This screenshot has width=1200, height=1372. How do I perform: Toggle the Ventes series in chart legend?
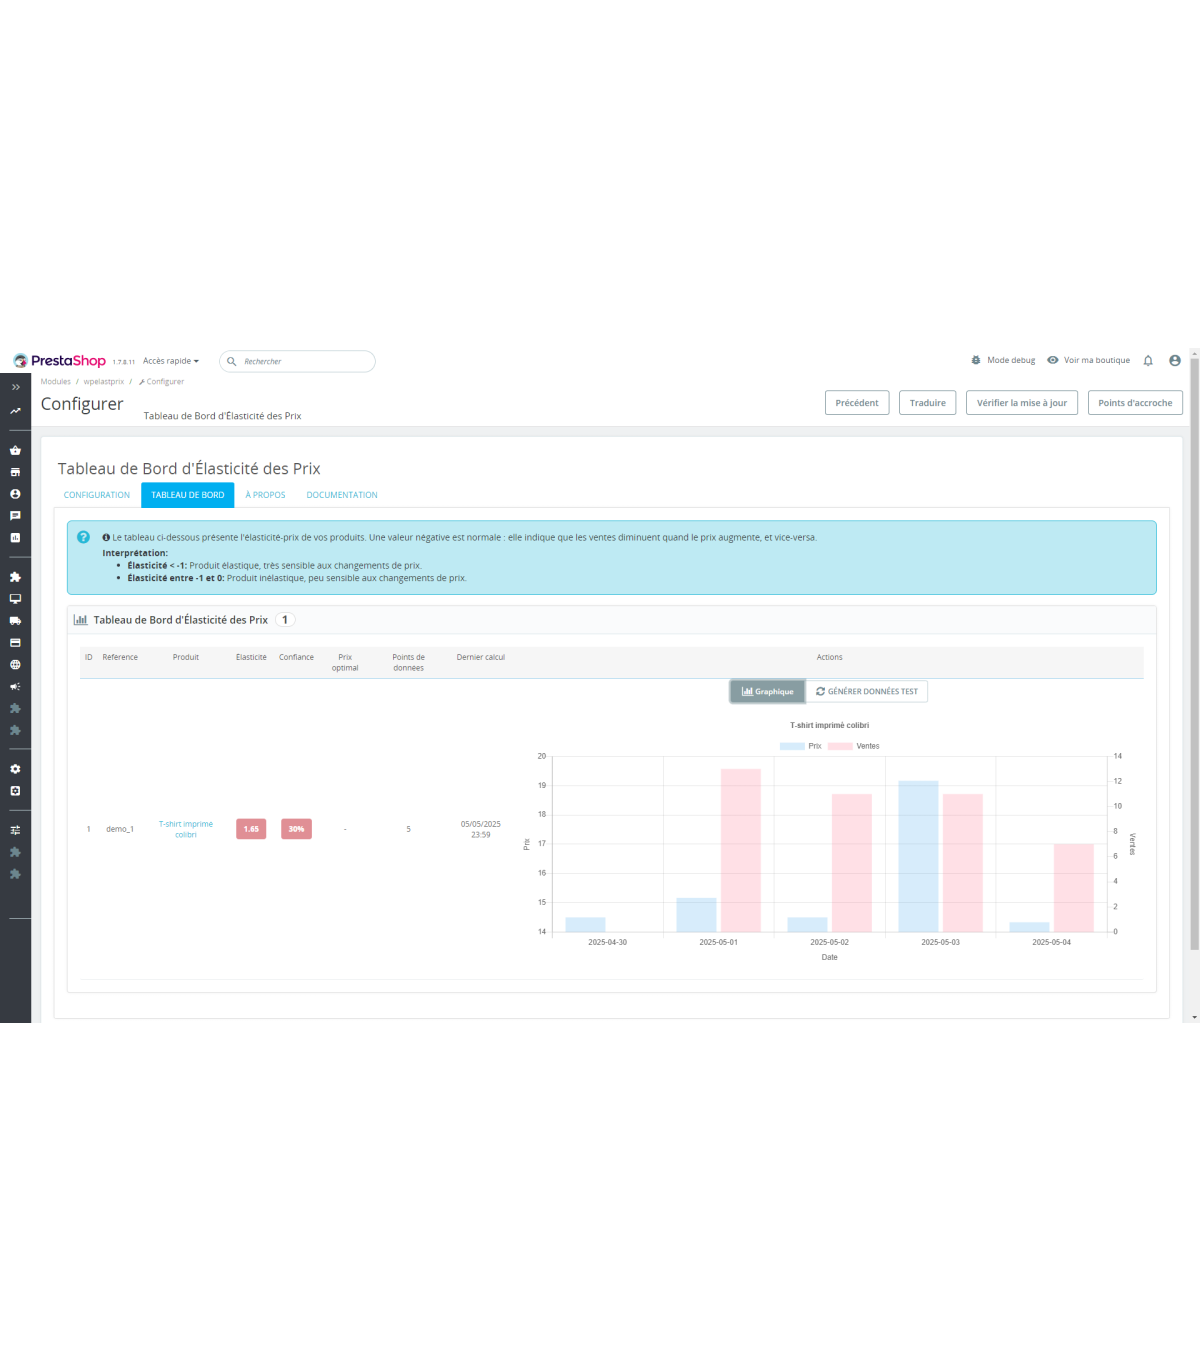pyautogui.click(x=854, y=746)
